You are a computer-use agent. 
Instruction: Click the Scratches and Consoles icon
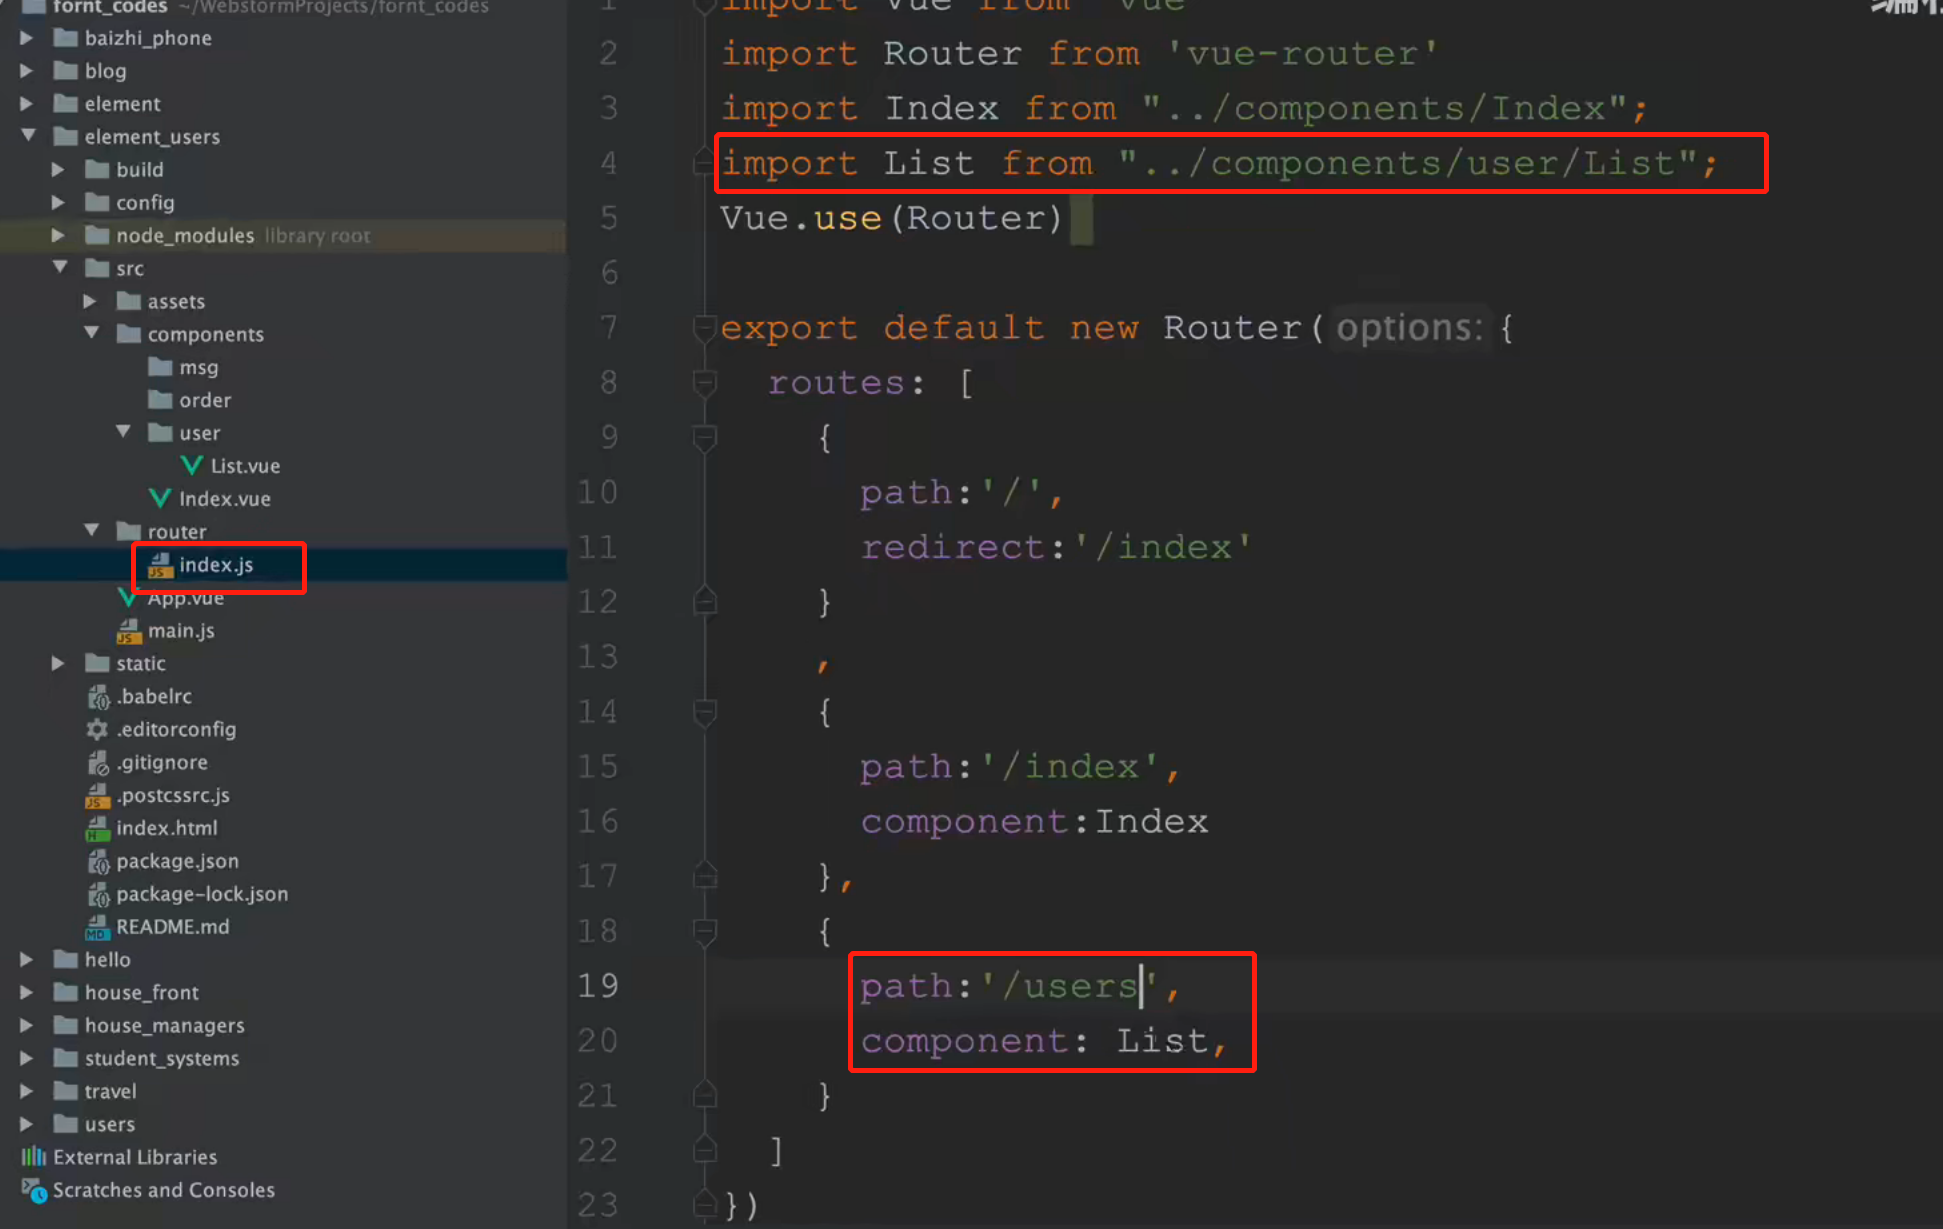34,1190
